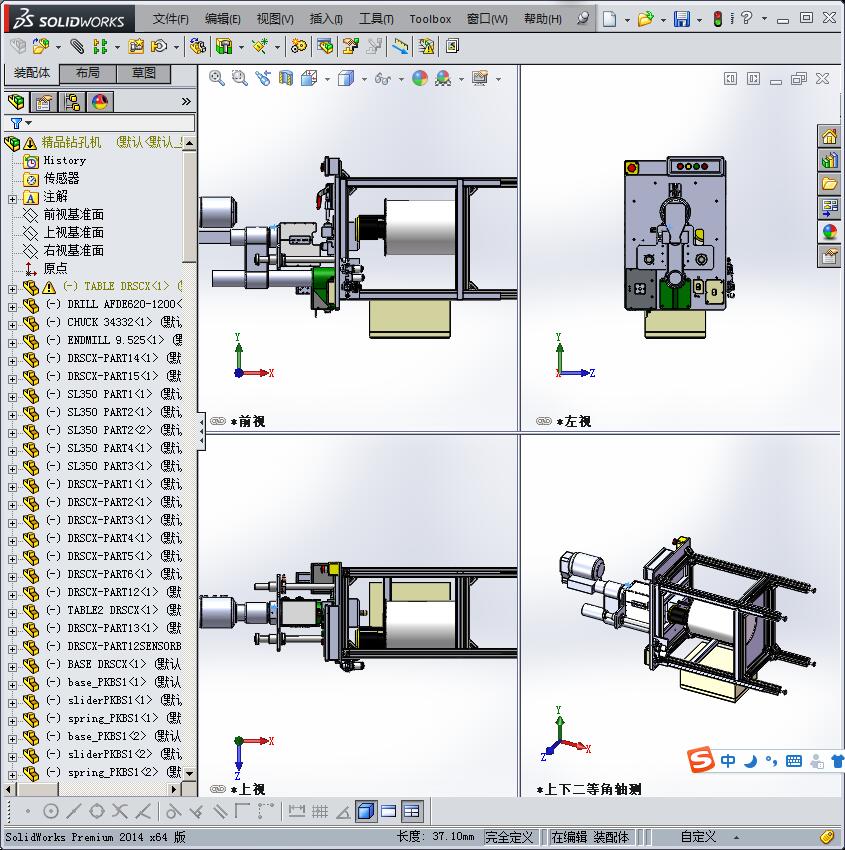The image size is (845, 850).
Task: Click the Smart Fasteners icon
Action: 136,47
